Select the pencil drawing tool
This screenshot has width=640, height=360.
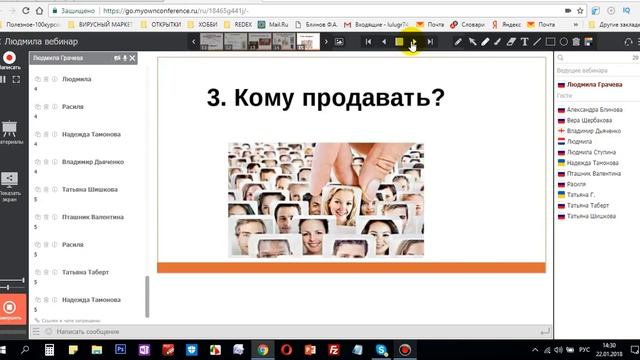(x=458, y=42)
